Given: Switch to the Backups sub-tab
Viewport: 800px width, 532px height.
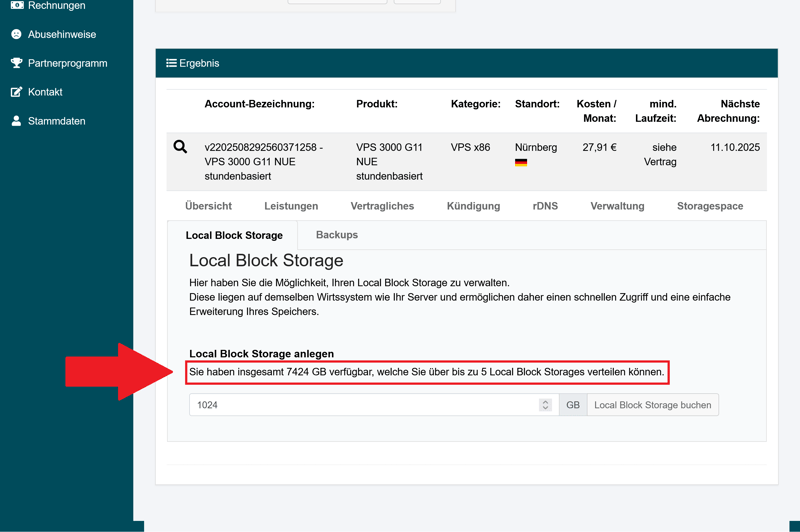Looking at the screenshot, I should coord(336,235).
